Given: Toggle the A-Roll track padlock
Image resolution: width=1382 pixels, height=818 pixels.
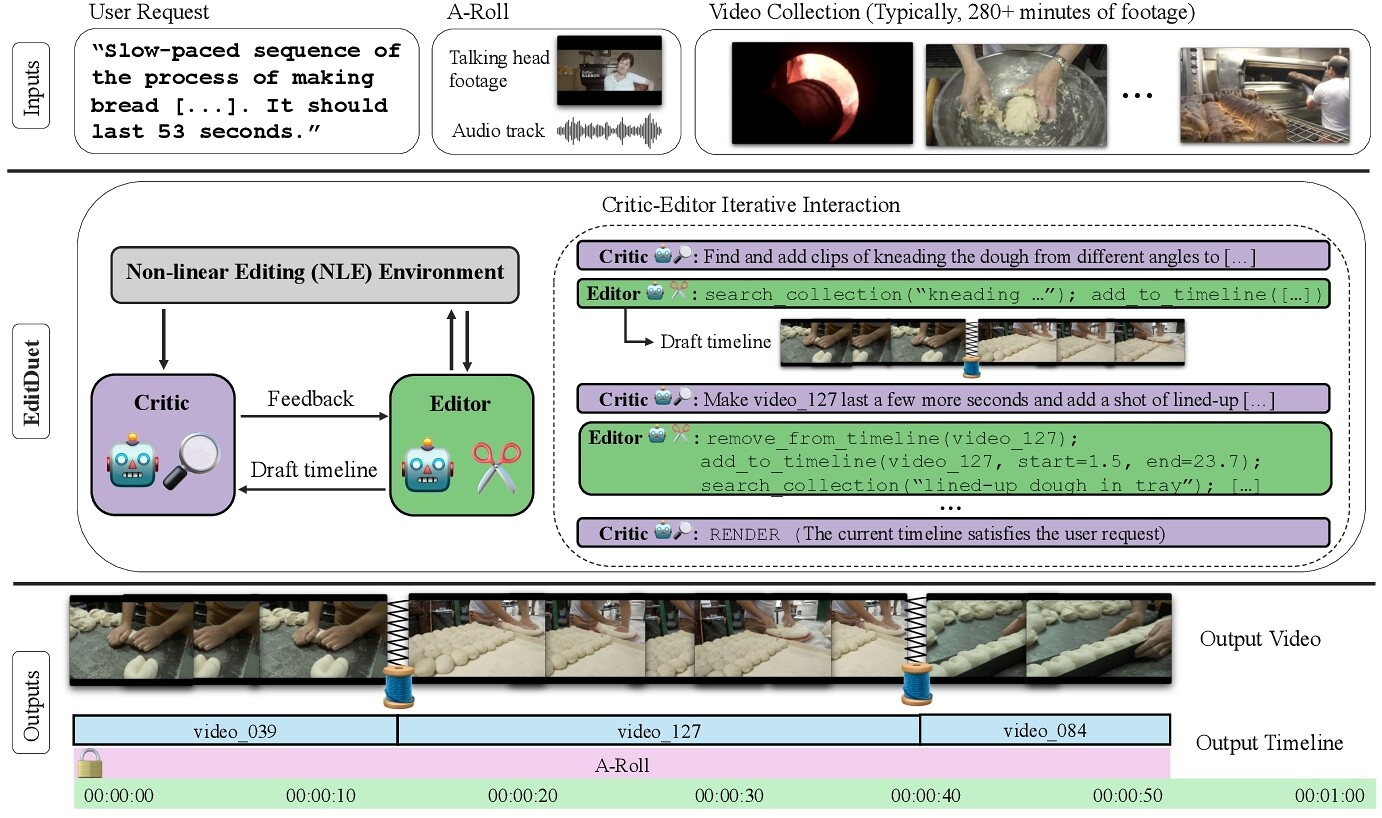Looking at the screenshot, I should click(x=90, y=765).
